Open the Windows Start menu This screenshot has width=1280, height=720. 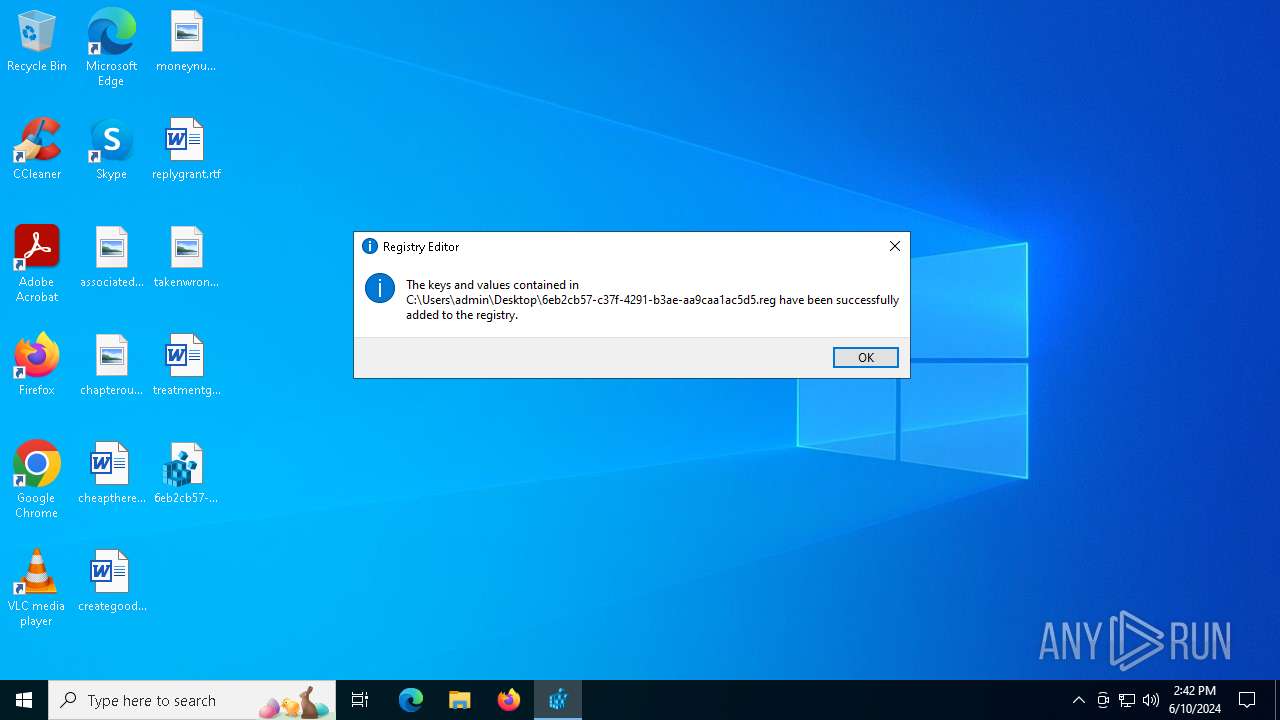click(24, 700)
